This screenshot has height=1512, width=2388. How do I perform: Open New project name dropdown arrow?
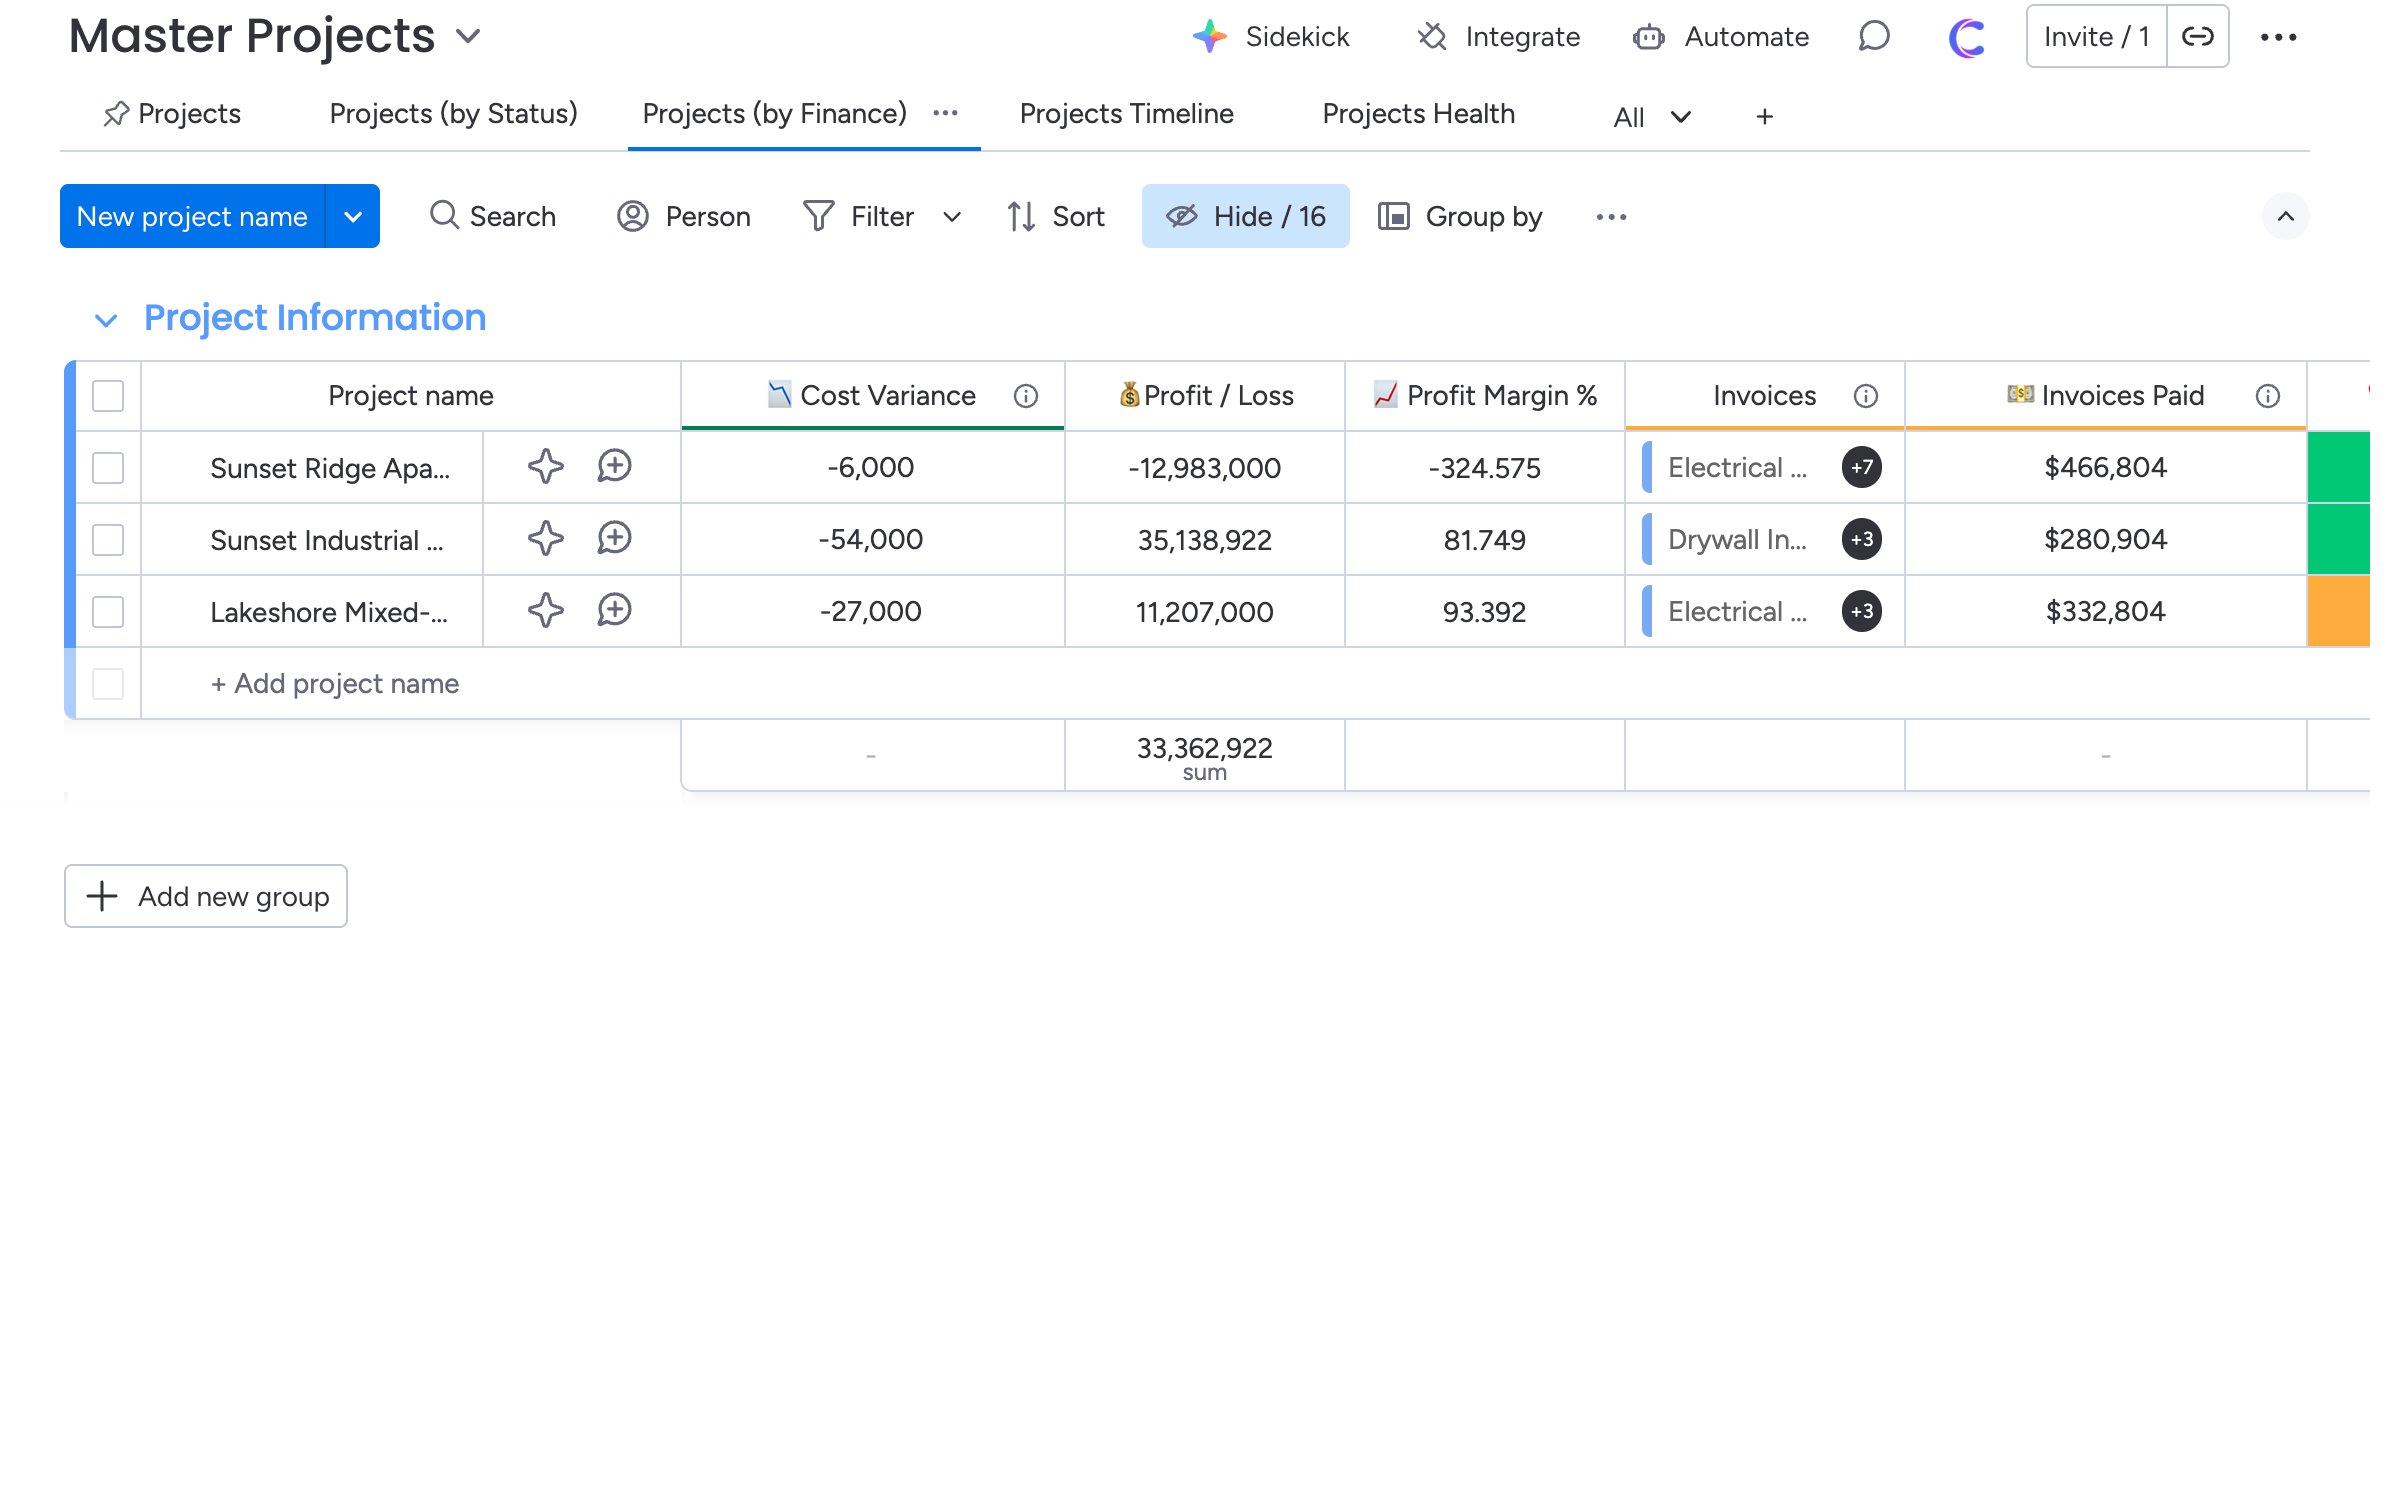tap(353, 217)
